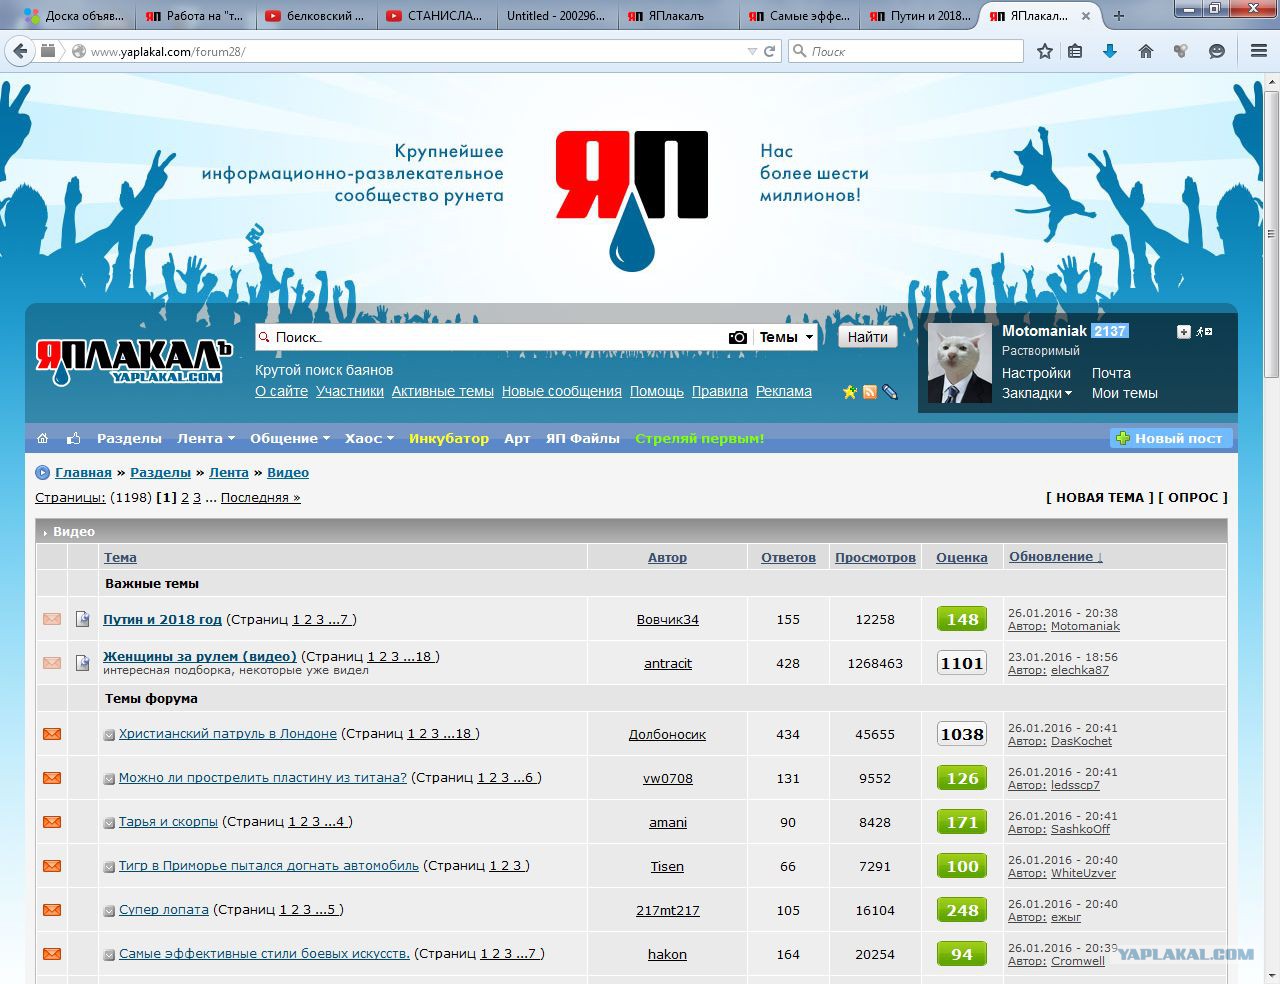Click the Motomaniak cat avatar

pyautogui.click(x=960, y=363)
